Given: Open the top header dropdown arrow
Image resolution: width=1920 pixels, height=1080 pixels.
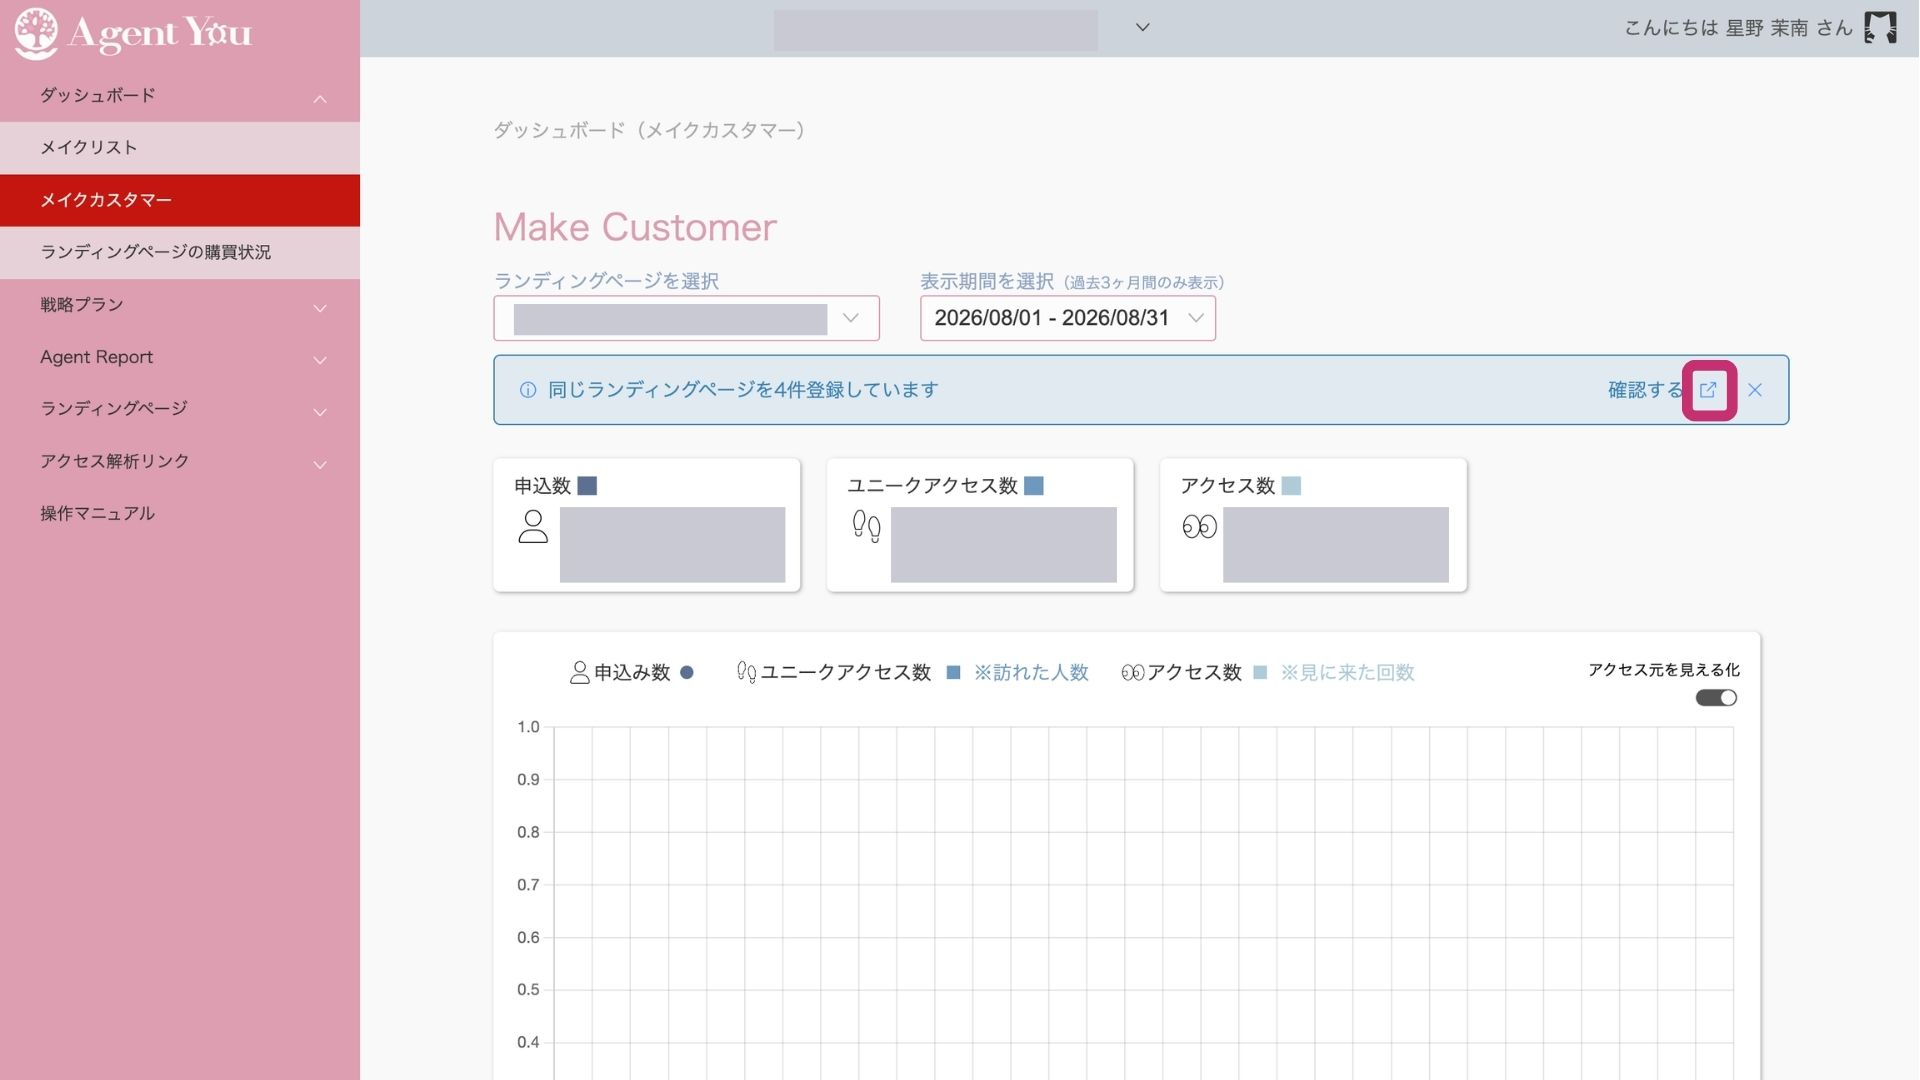Looking at the screenshot, I should (1143, 27).
